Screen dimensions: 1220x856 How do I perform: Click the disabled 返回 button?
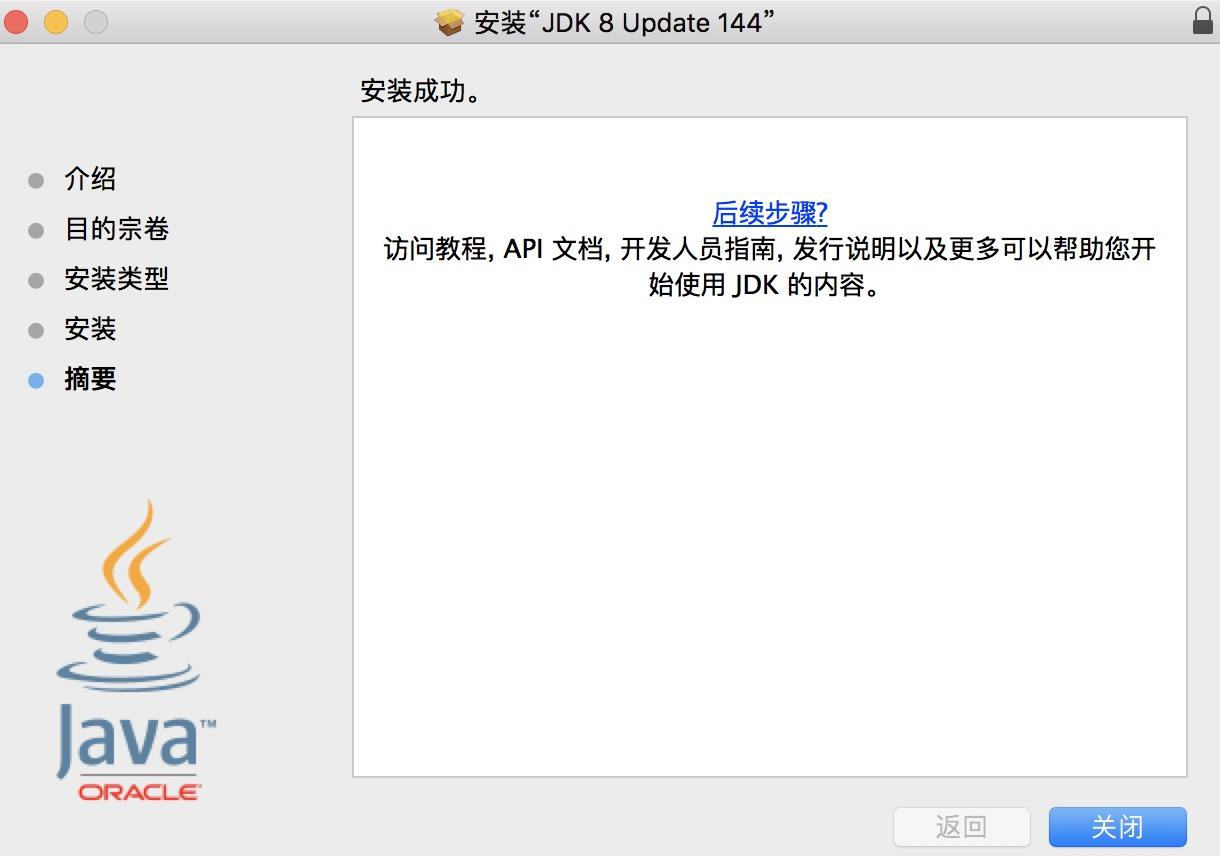pos(961,827)
